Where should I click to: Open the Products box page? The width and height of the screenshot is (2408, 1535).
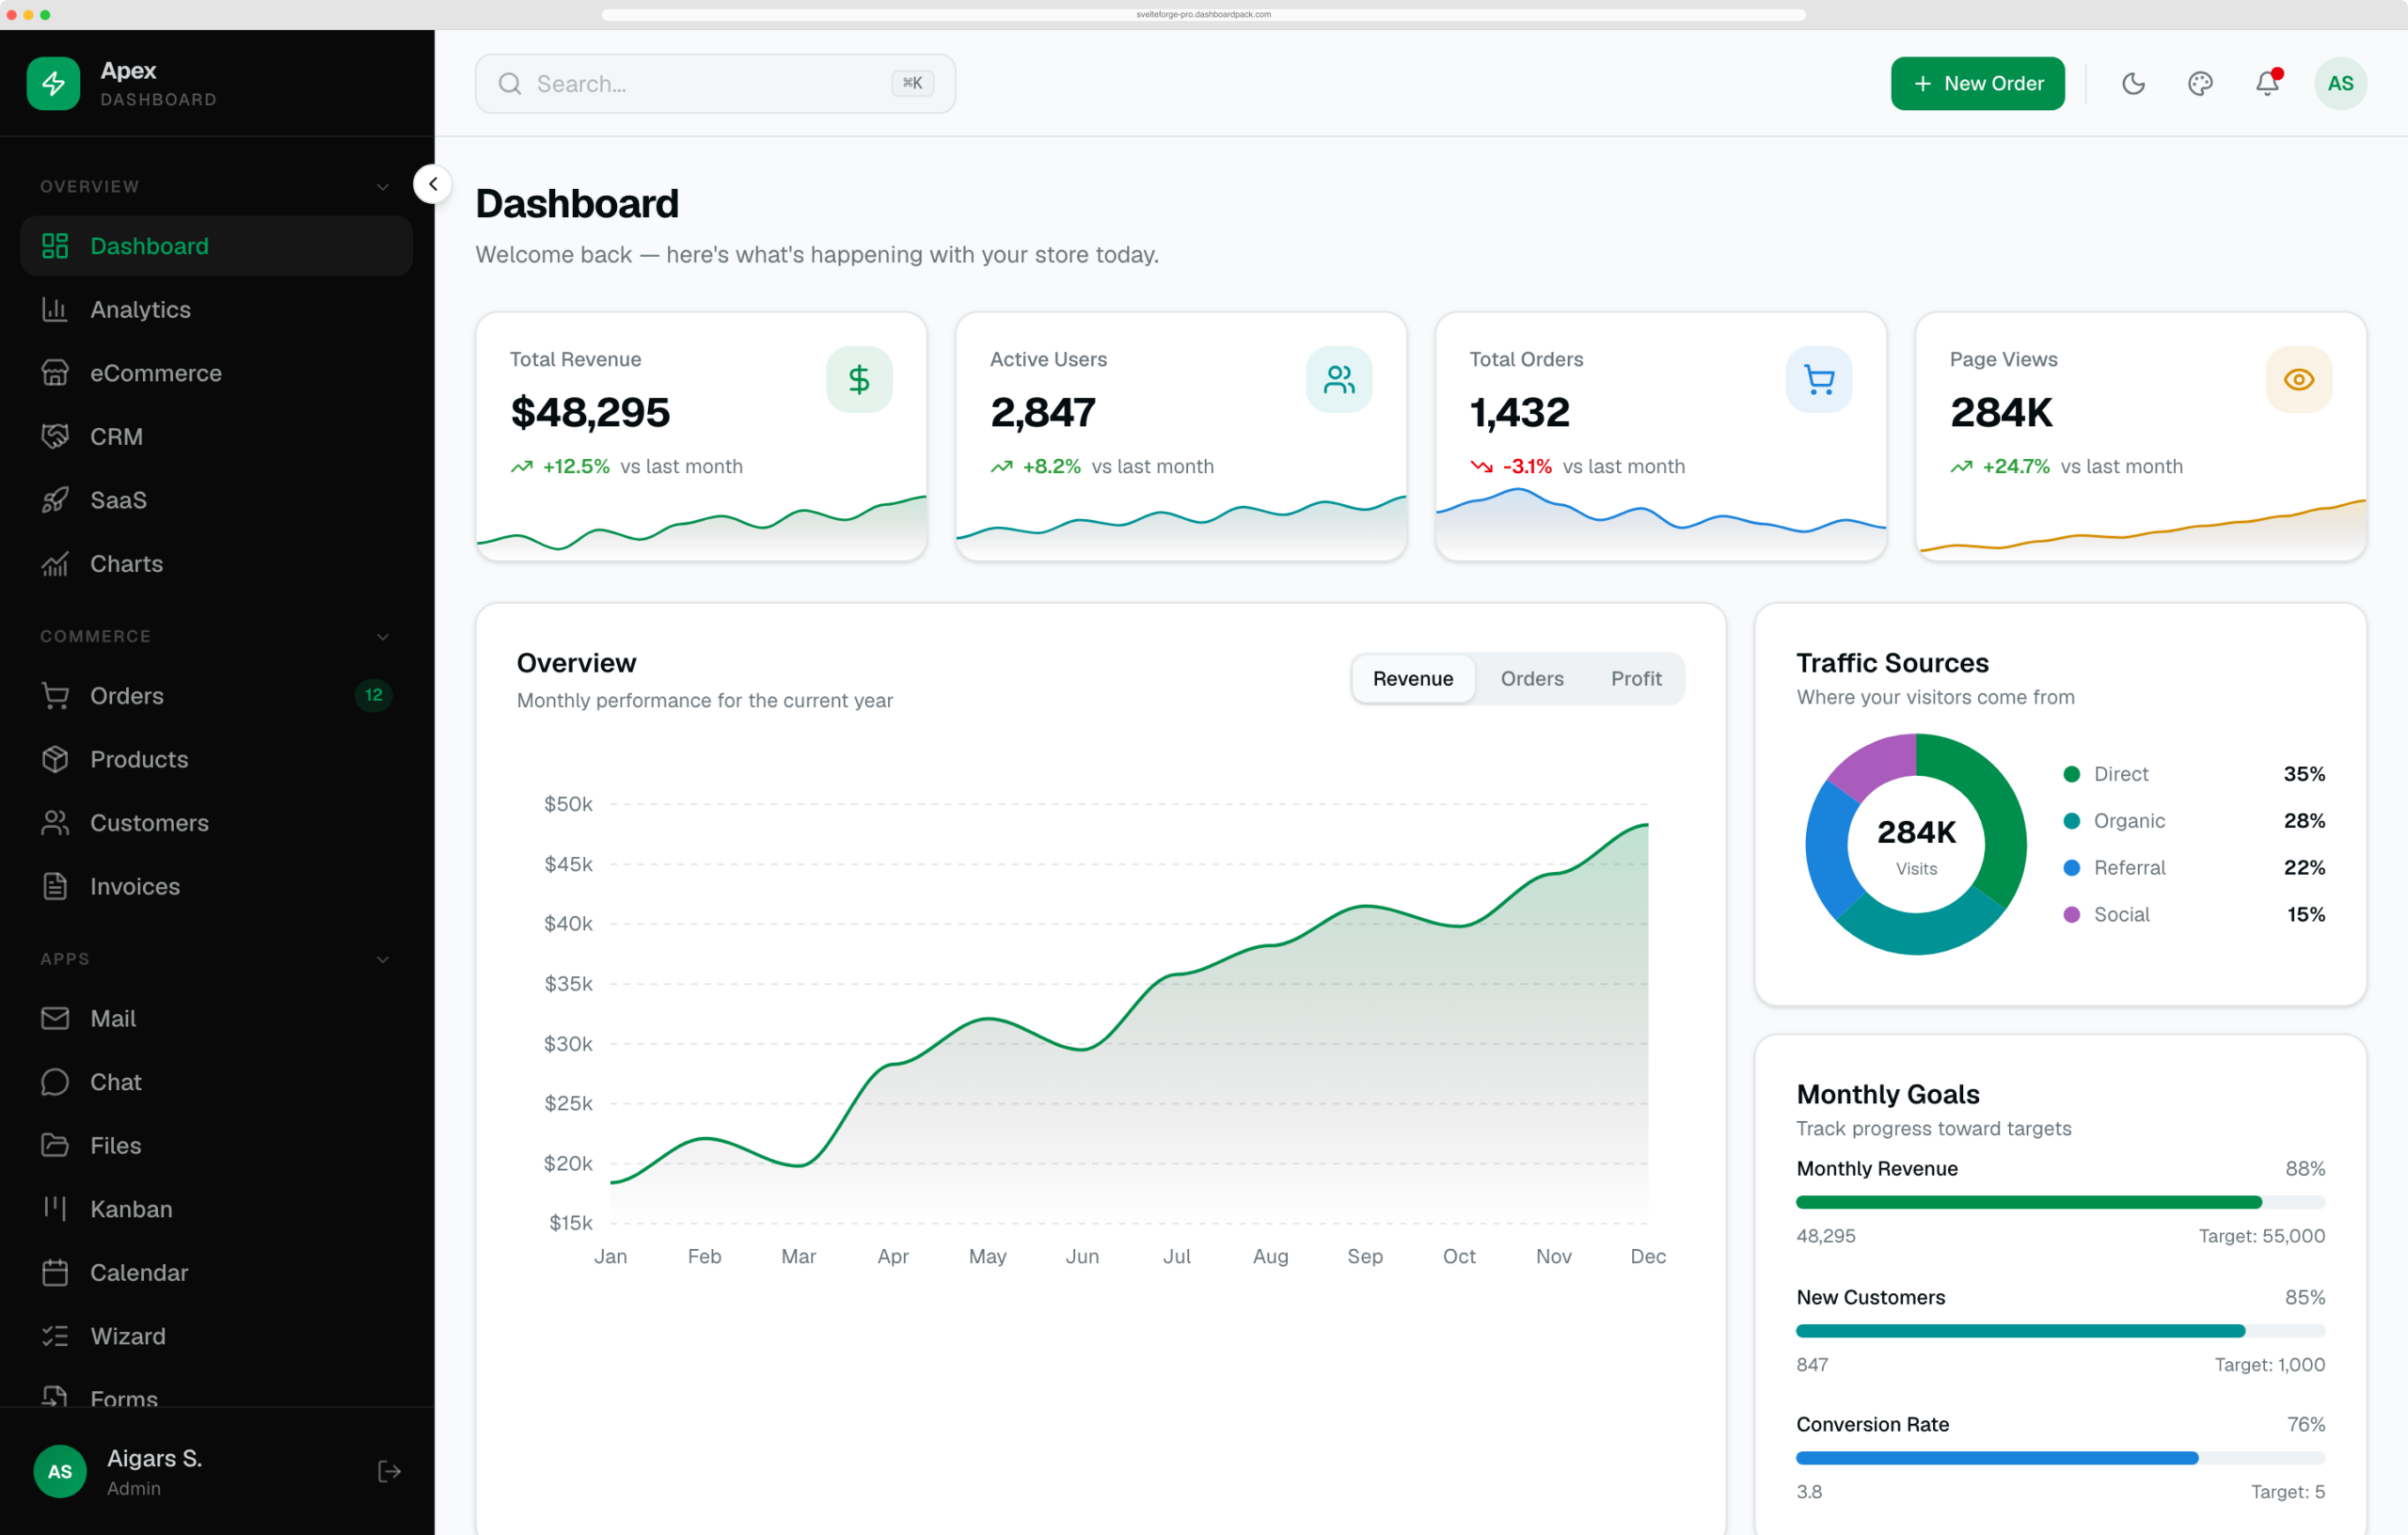pos(216,759)
